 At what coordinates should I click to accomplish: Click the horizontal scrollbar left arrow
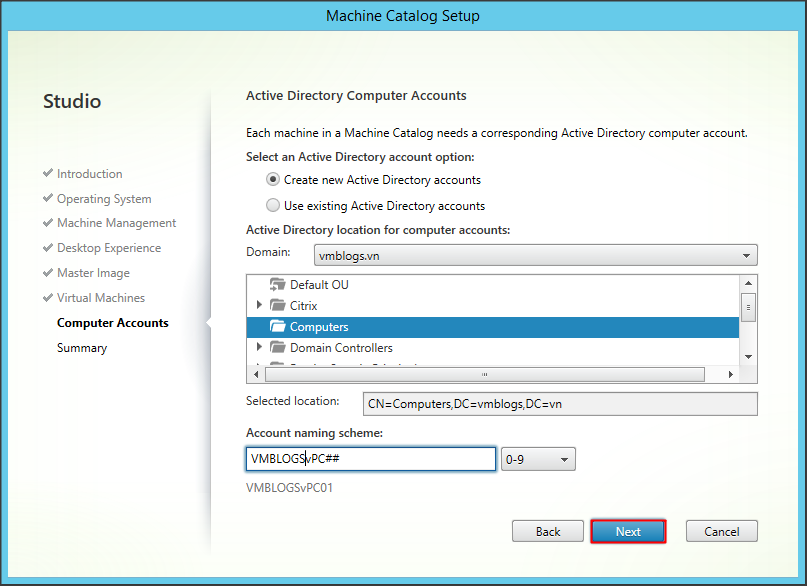point(254,374)
